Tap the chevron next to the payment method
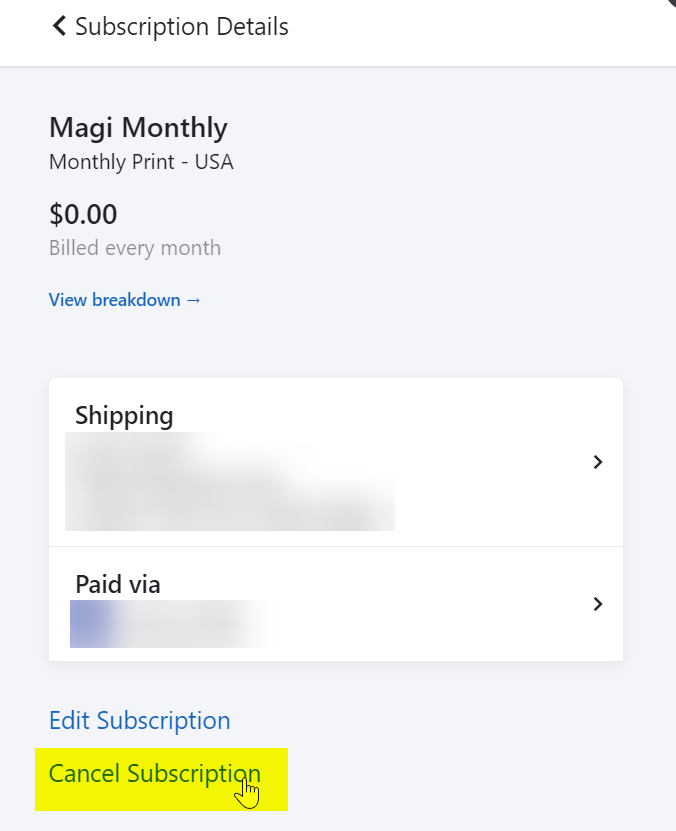The image size is (676, 831). coord(598,603)
